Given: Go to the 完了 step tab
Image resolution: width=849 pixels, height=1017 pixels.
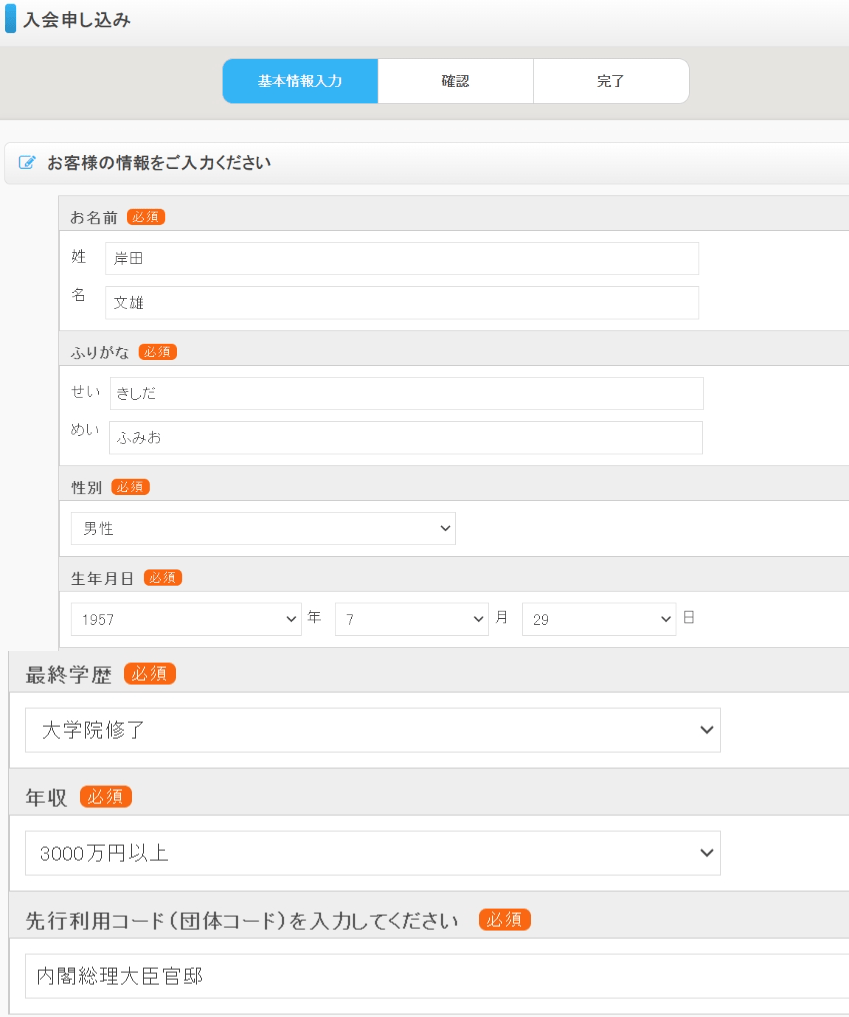Looking at the screenshot, I should coord(611,81).
